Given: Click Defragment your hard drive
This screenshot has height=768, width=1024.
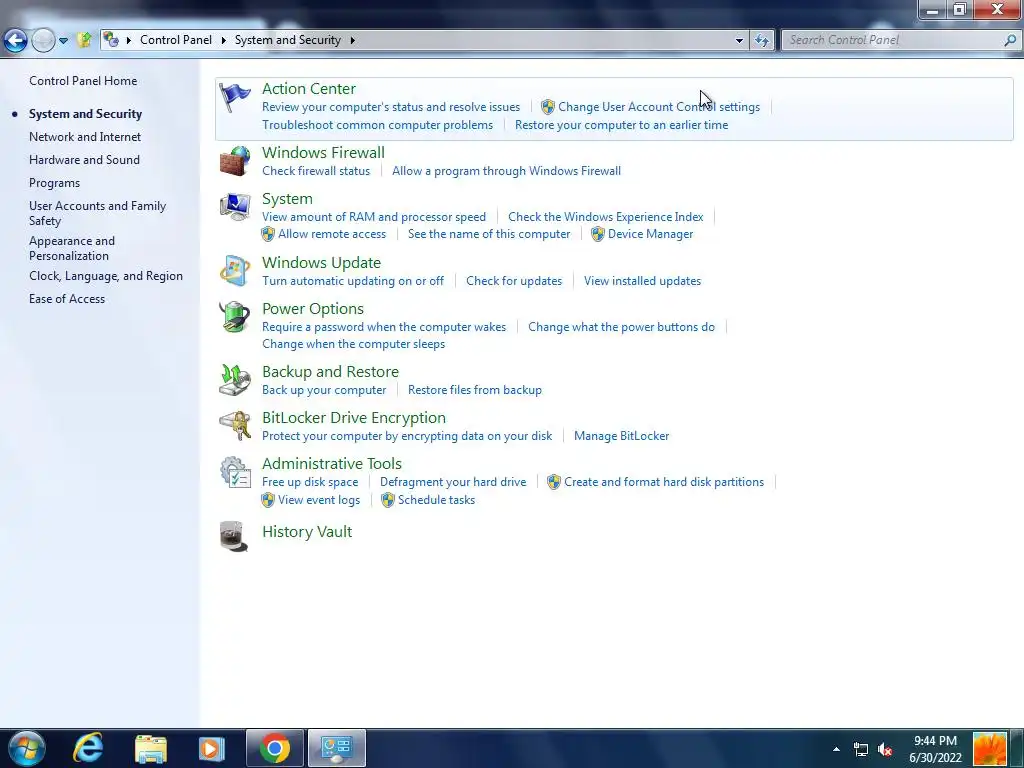Looking at the screenshot, I should tap(453, 481).
